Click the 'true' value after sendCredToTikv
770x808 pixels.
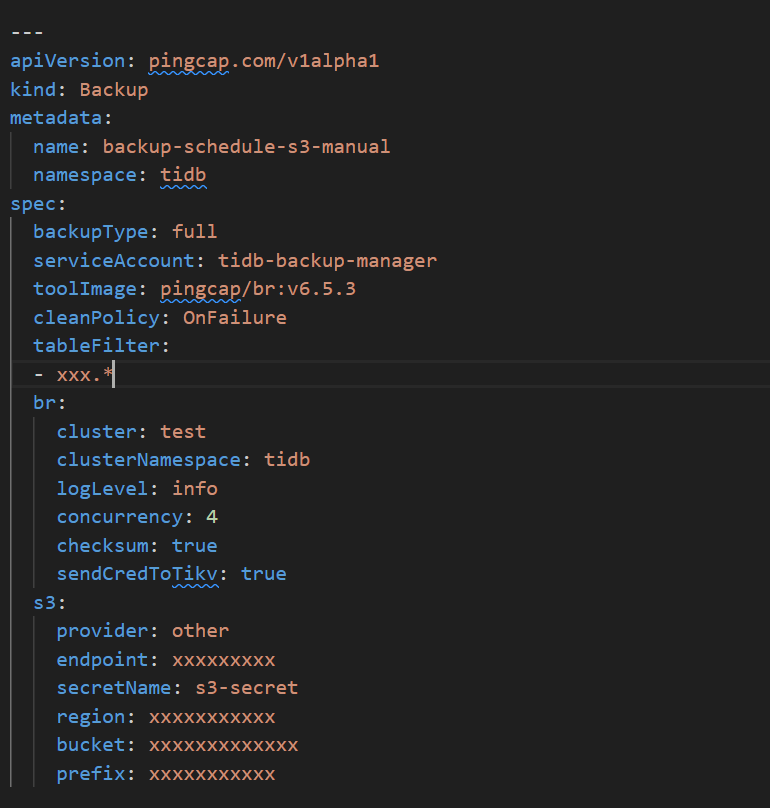(264, 574)
